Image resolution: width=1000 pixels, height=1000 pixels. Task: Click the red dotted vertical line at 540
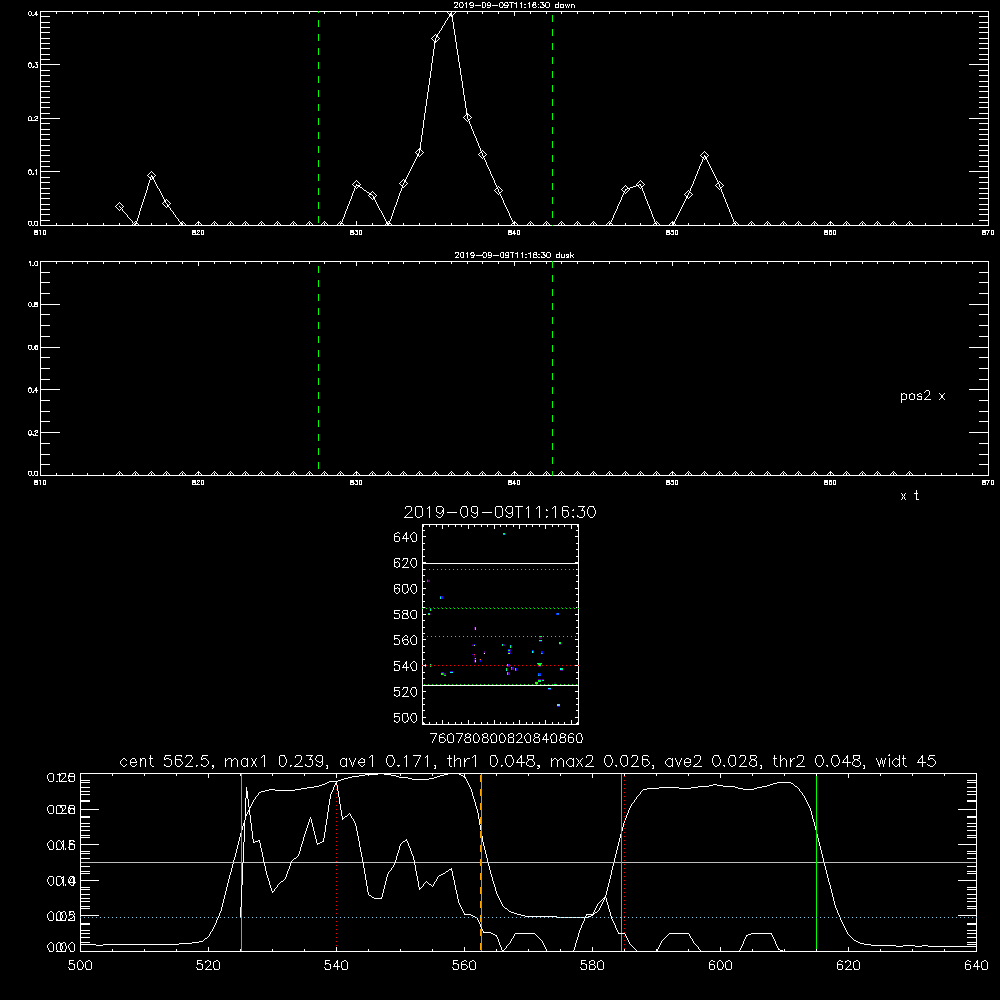click(x=336, y=862)
